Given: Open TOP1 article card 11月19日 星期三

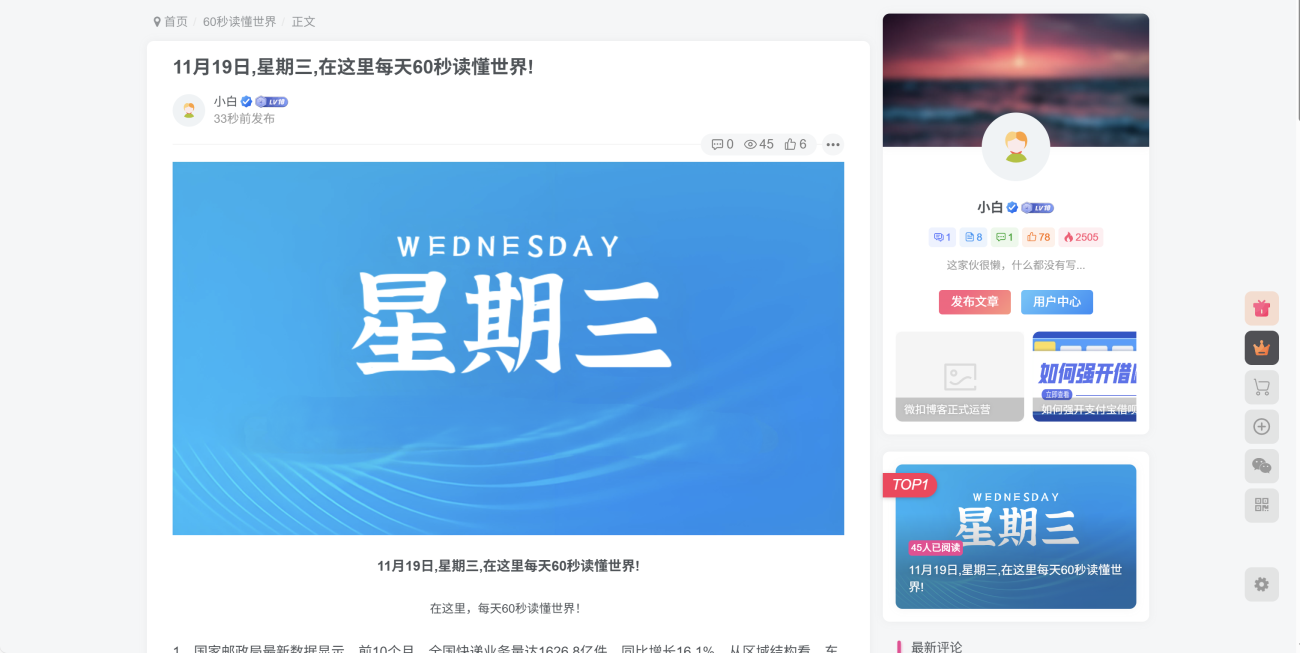Looking at the screenshot, I should [1016, 536].
